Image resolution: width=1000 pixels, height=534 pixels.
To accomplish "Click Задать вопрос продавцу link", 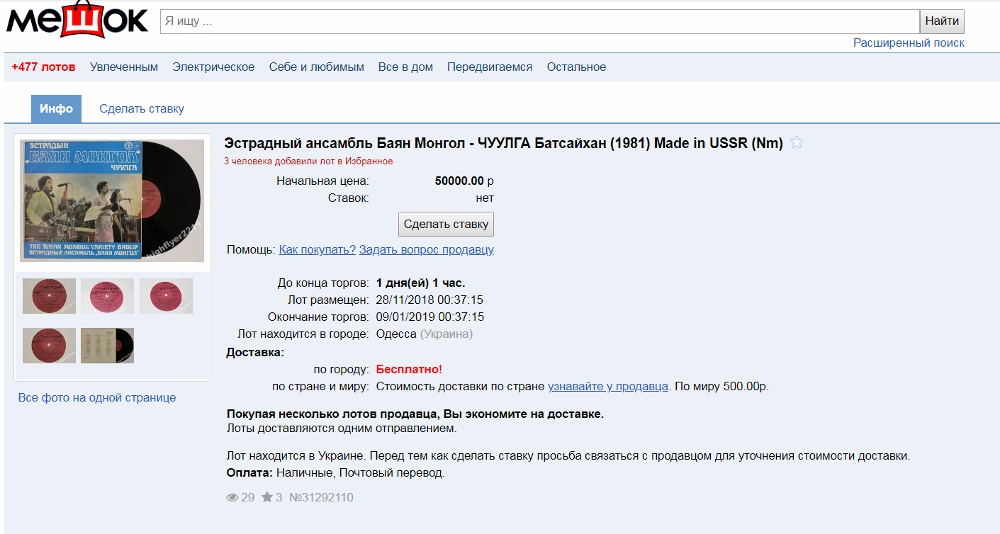I will (x=426, y=250).
